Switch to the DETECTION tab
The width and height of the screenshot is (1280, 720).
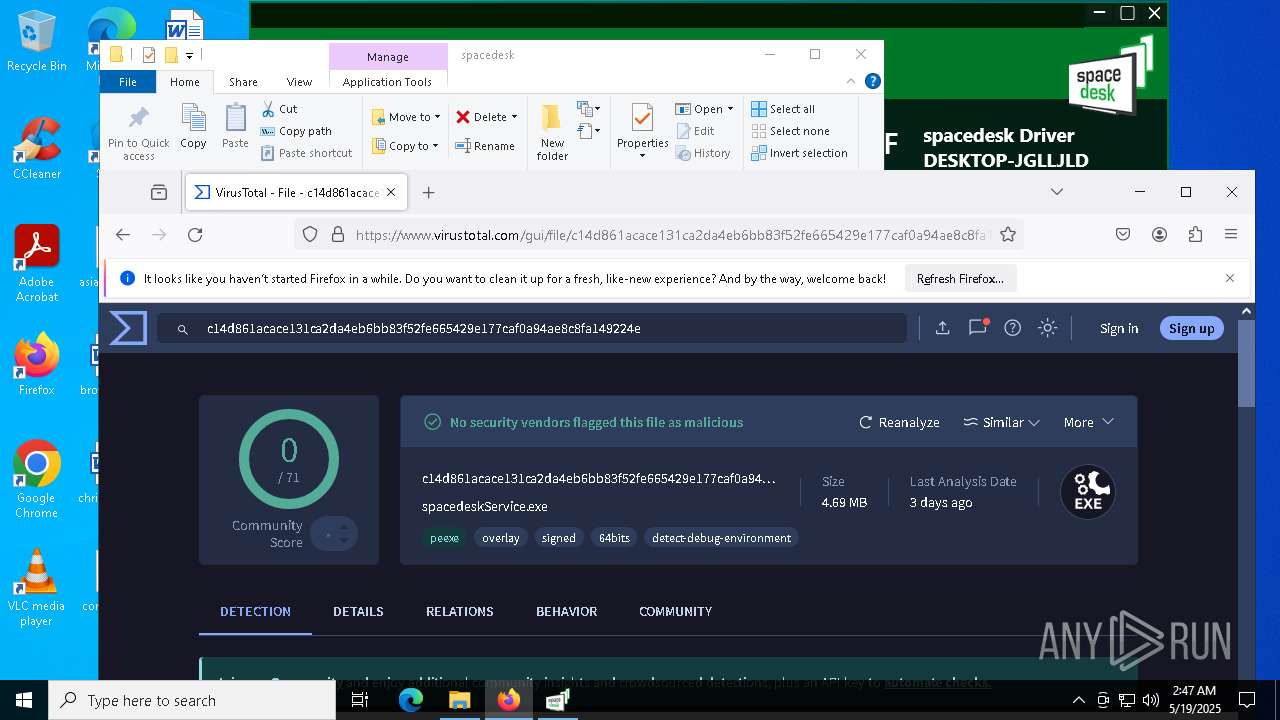[255, 611]
